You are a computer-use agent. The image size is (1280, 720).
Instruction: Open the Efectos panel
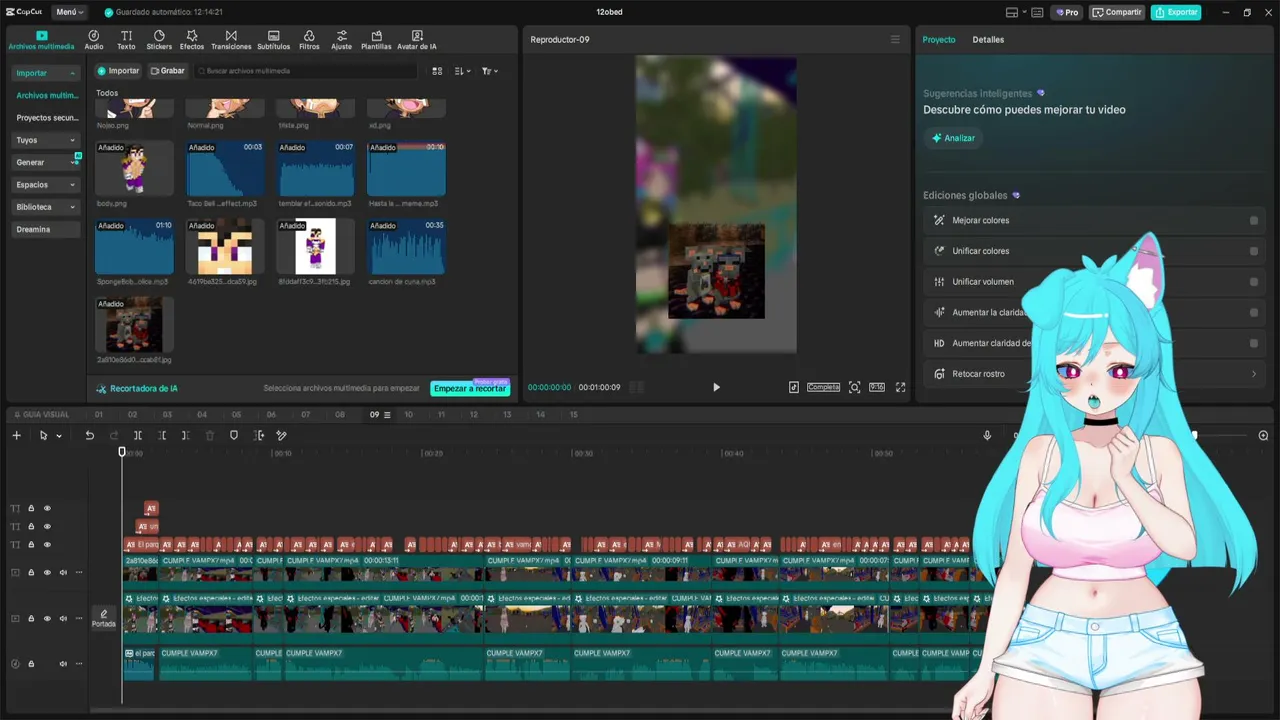coord(192,40)
